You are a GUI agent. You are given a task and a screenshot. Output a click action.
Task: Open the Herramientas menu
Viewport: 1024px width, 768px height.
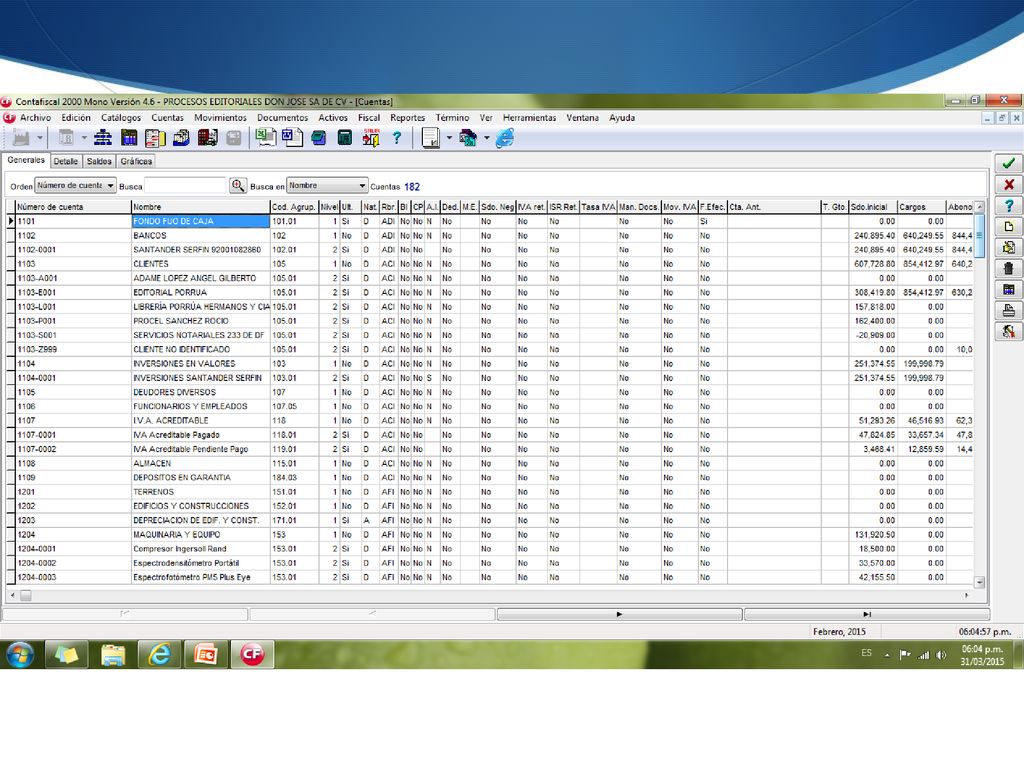pos(530,118)
